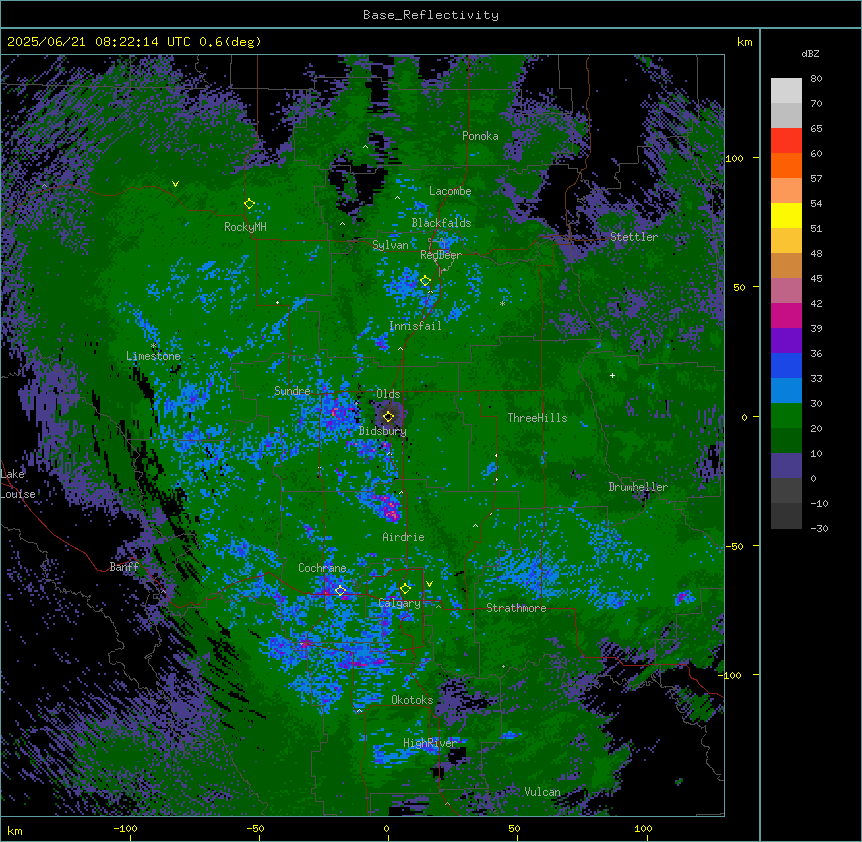Click the yellow radar site marker at Olds
862x842 pixels.
388,417
